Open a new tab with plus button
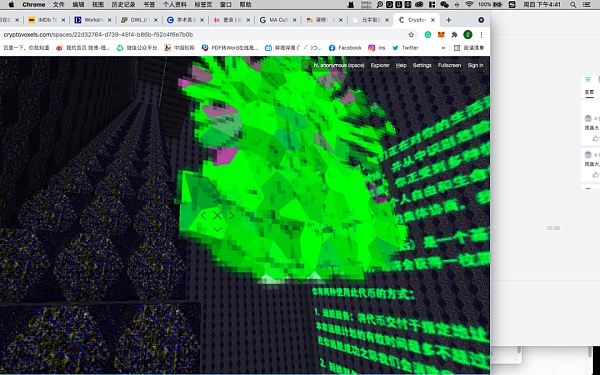The height and width of the screenshot is (375, 600). point(448,20)
